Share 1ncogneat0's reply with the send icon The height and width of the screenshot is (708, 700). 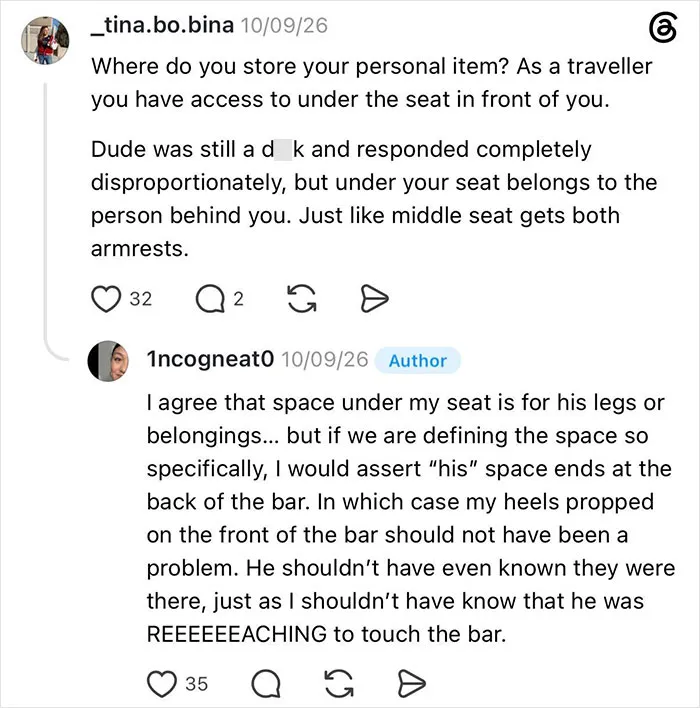pyautogui.click(x=411, y=684)
